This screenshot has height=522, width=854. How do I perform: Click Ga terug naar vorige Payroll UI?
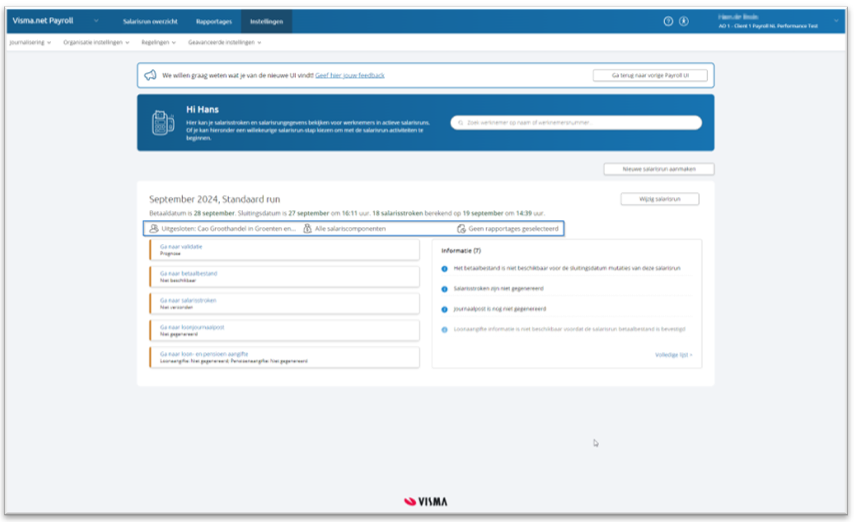[x=650, y=75]
